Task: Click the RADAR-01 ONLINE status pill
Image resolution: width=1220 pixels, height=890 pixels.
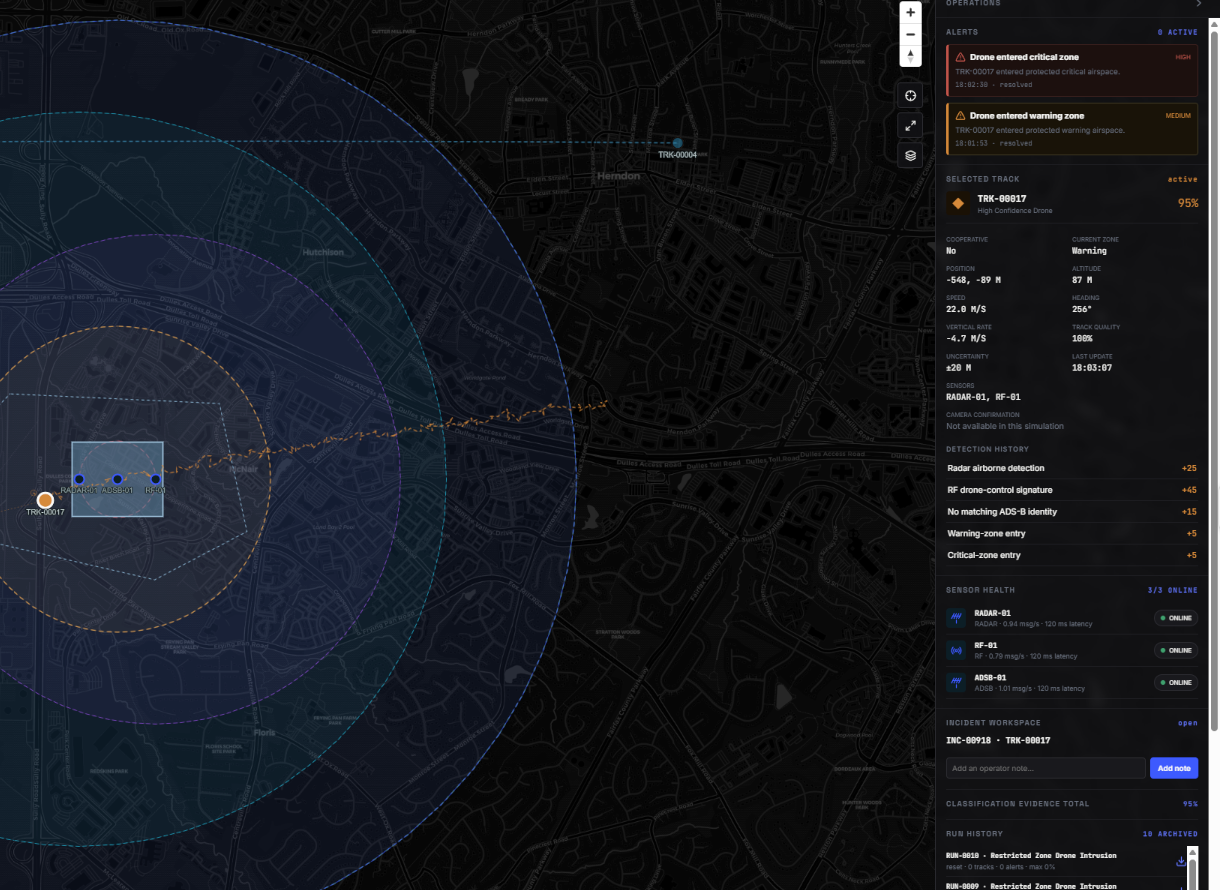Action: pos(1176,618)
